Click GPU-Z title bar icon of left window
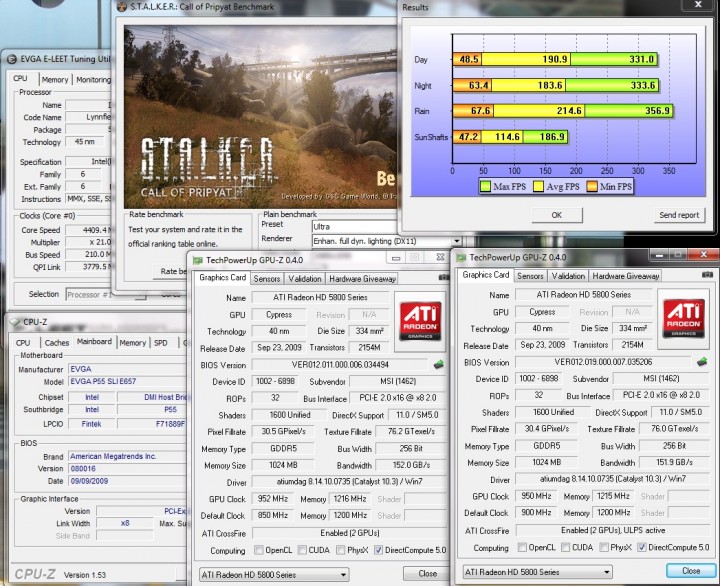Image resolution: width=720 pixels, height=586 pixels. [x=197, y=260]
